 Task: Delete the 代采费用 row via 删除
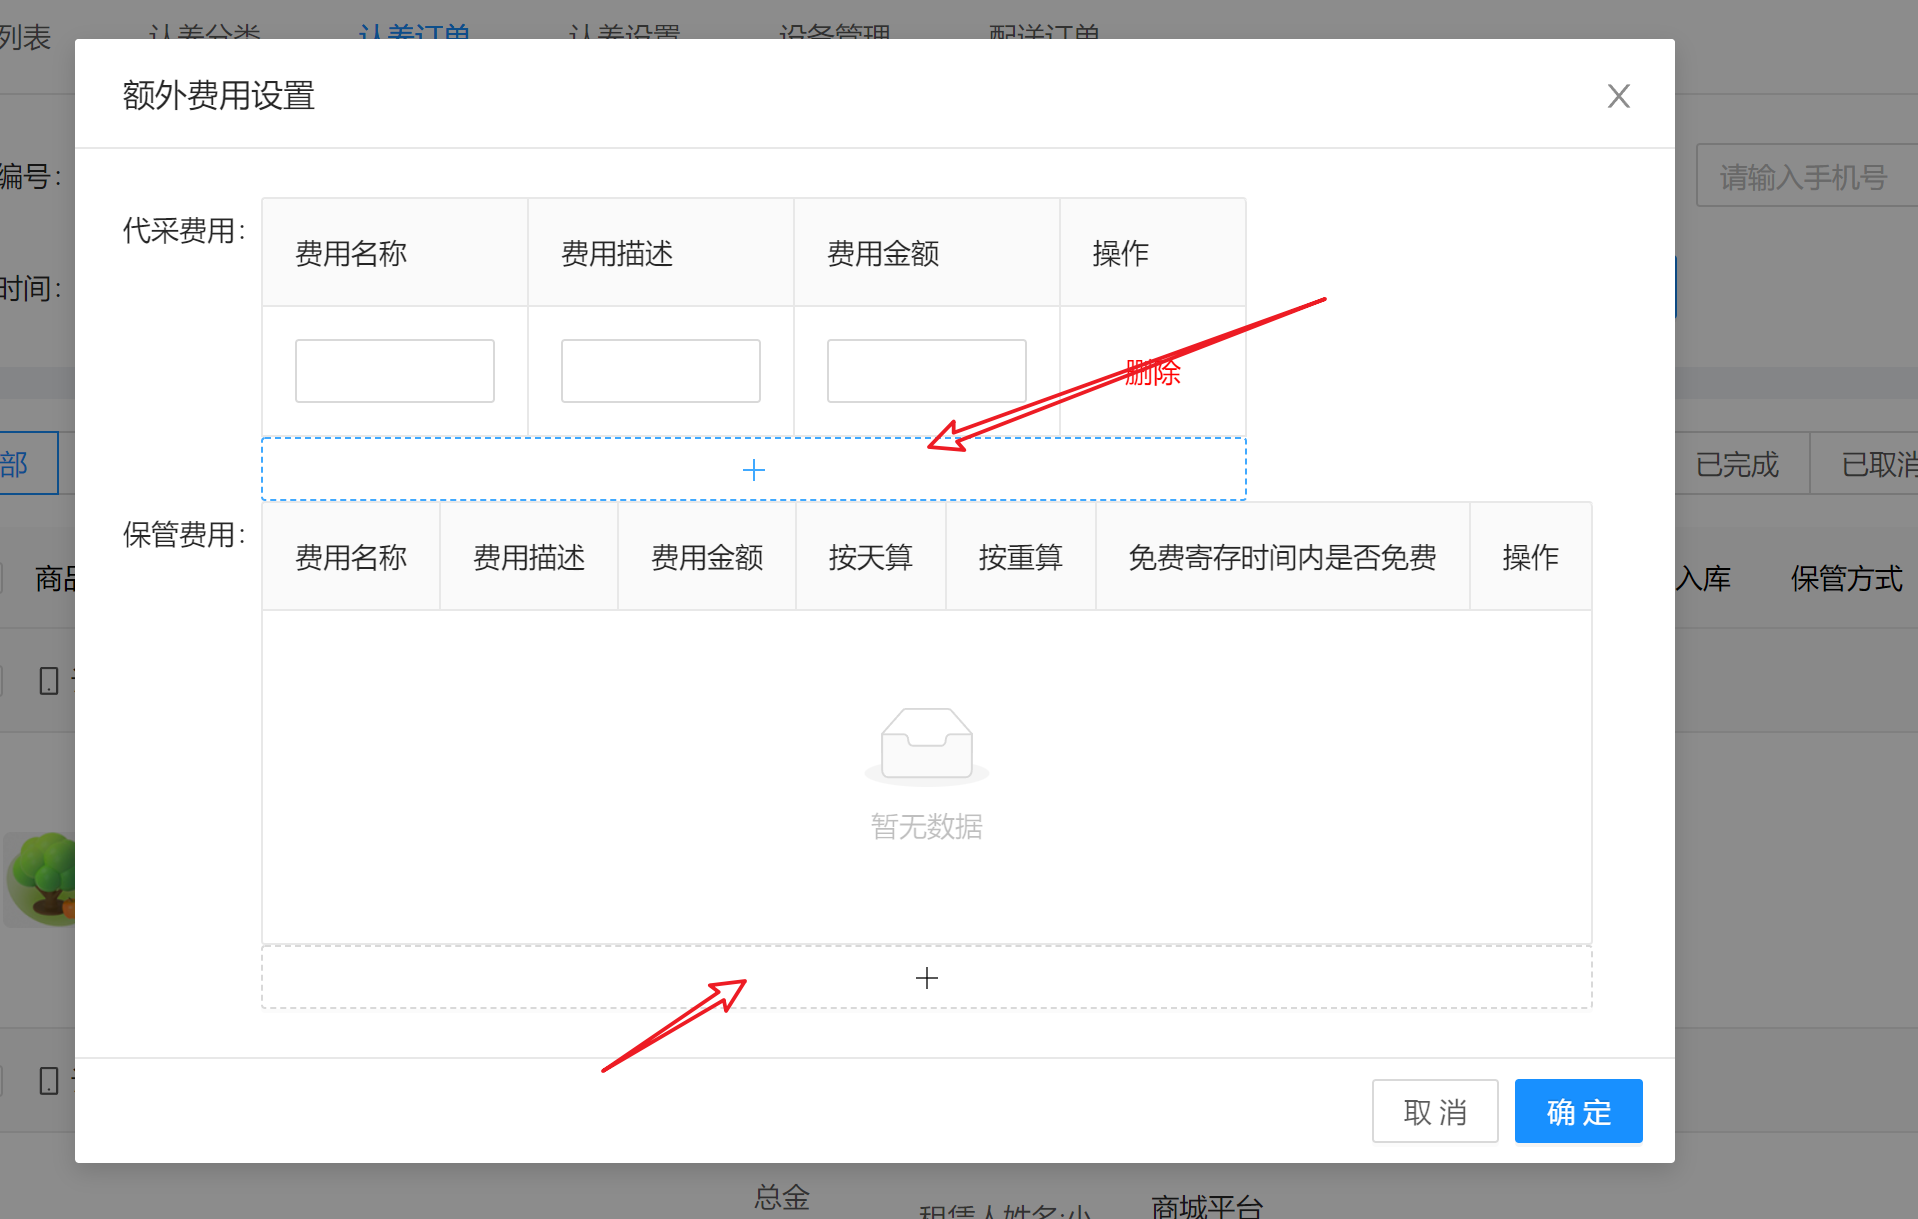point(1152,373)
